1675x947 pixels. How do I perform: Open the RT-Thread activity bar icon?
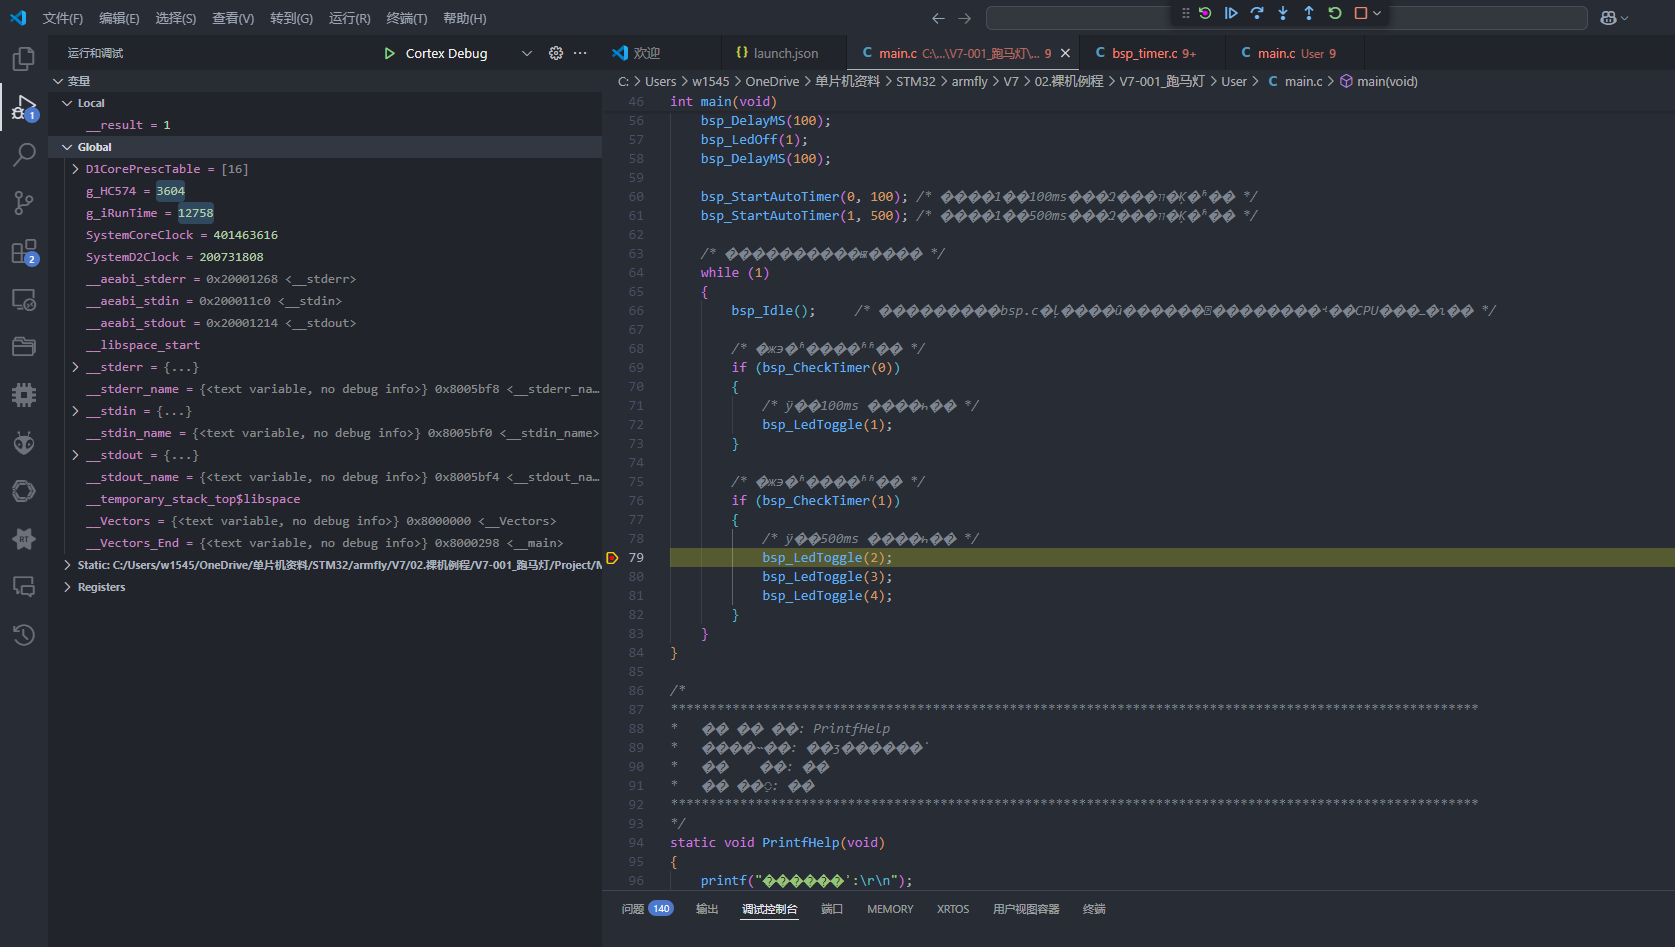[24, 539]
